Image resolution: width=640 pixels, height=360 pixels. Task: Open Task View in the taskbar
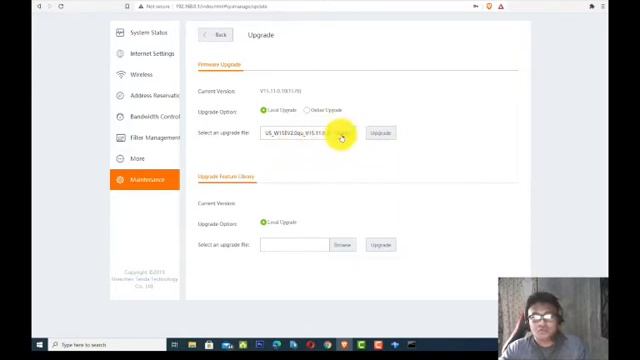174,345
